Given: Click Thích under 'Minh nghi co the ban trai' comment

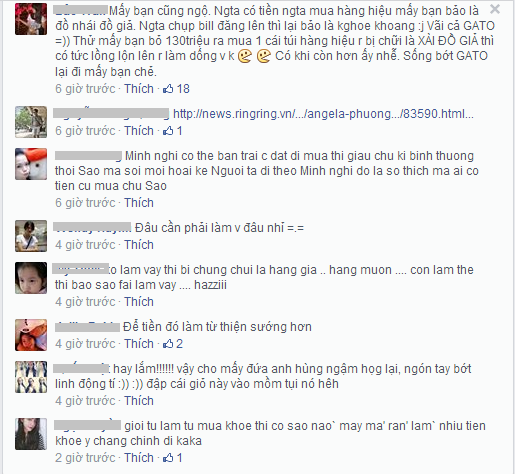Looking at the screenshot, I should click(x=139, y=203).
